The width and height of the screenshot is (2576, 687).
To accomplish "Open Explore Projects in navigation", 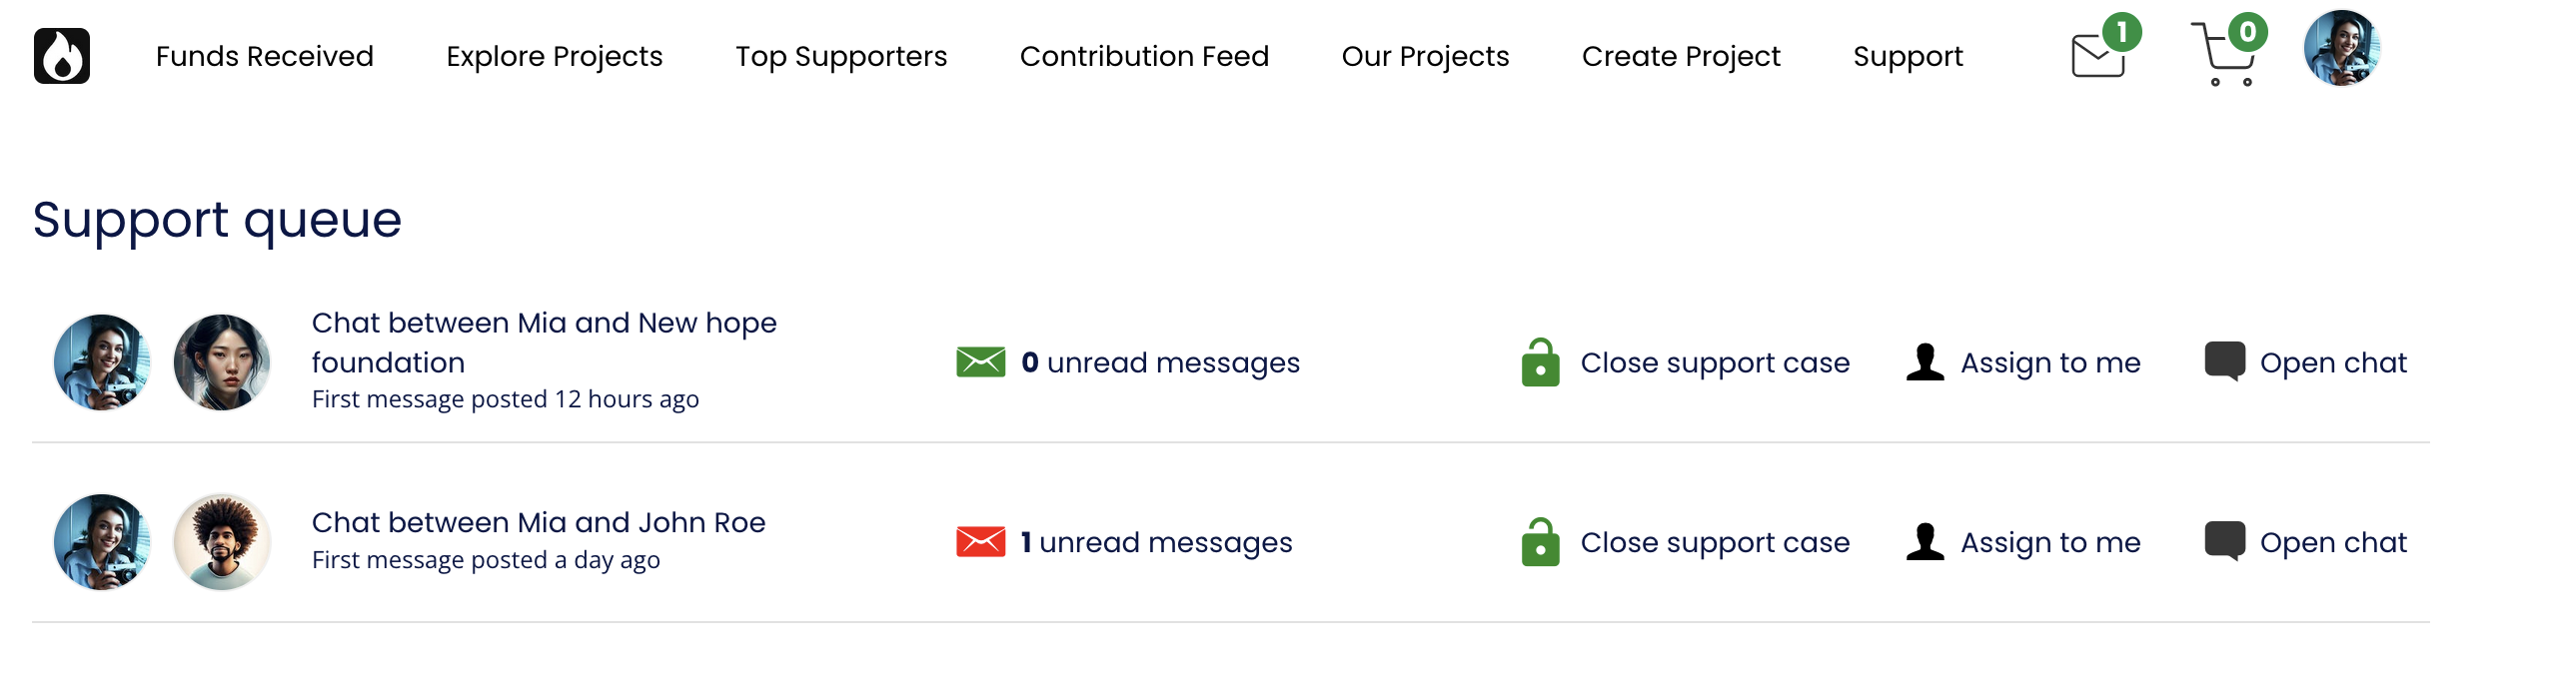I will pyautogui.click(x=554, y=56).
